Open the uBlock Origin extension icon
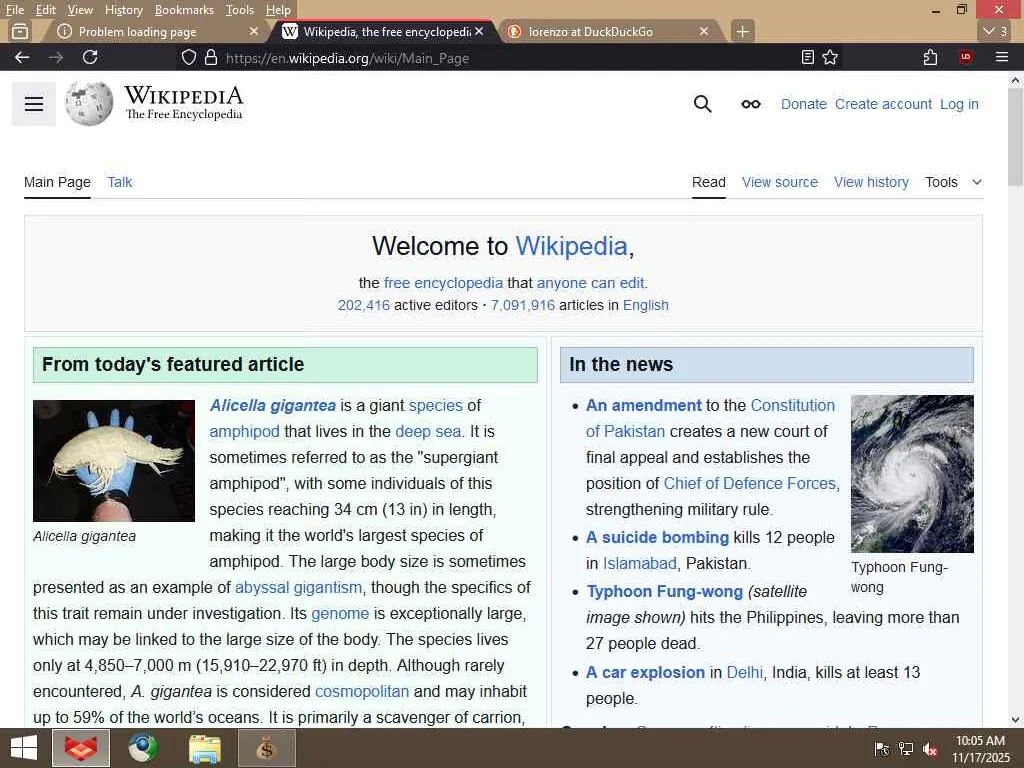 [966, 57]
